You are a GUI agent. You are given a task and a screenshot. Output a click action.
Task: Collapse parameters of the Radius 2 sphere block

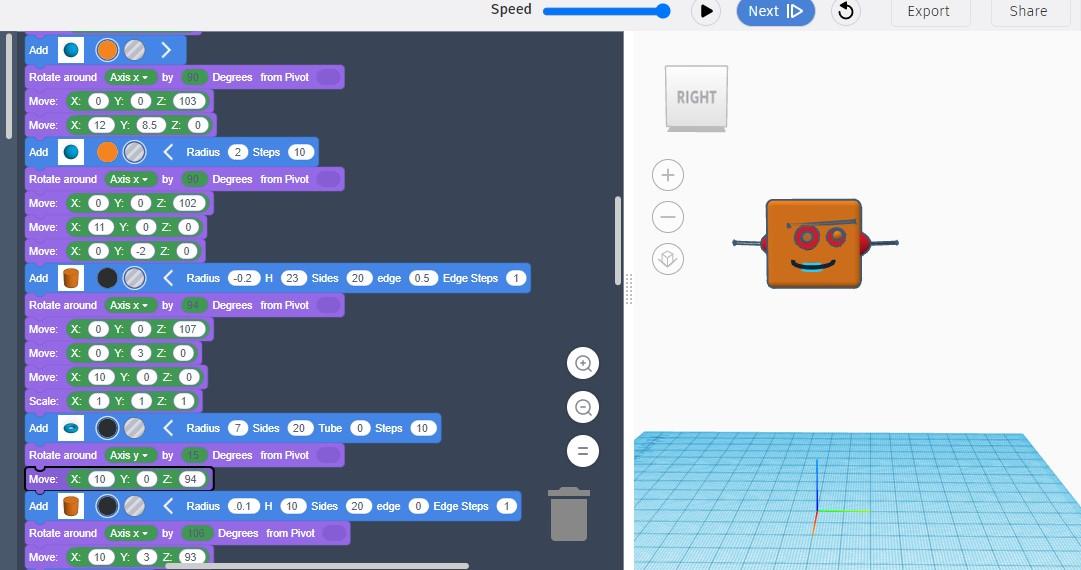168,152
